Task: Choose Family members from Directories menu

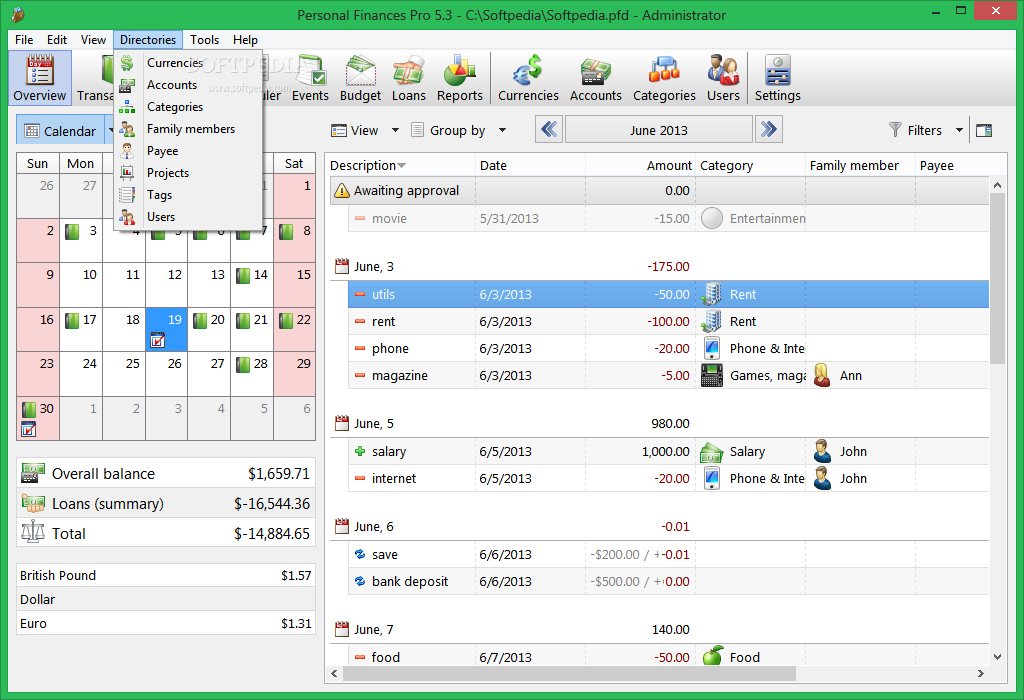Action: pos(188,129)
